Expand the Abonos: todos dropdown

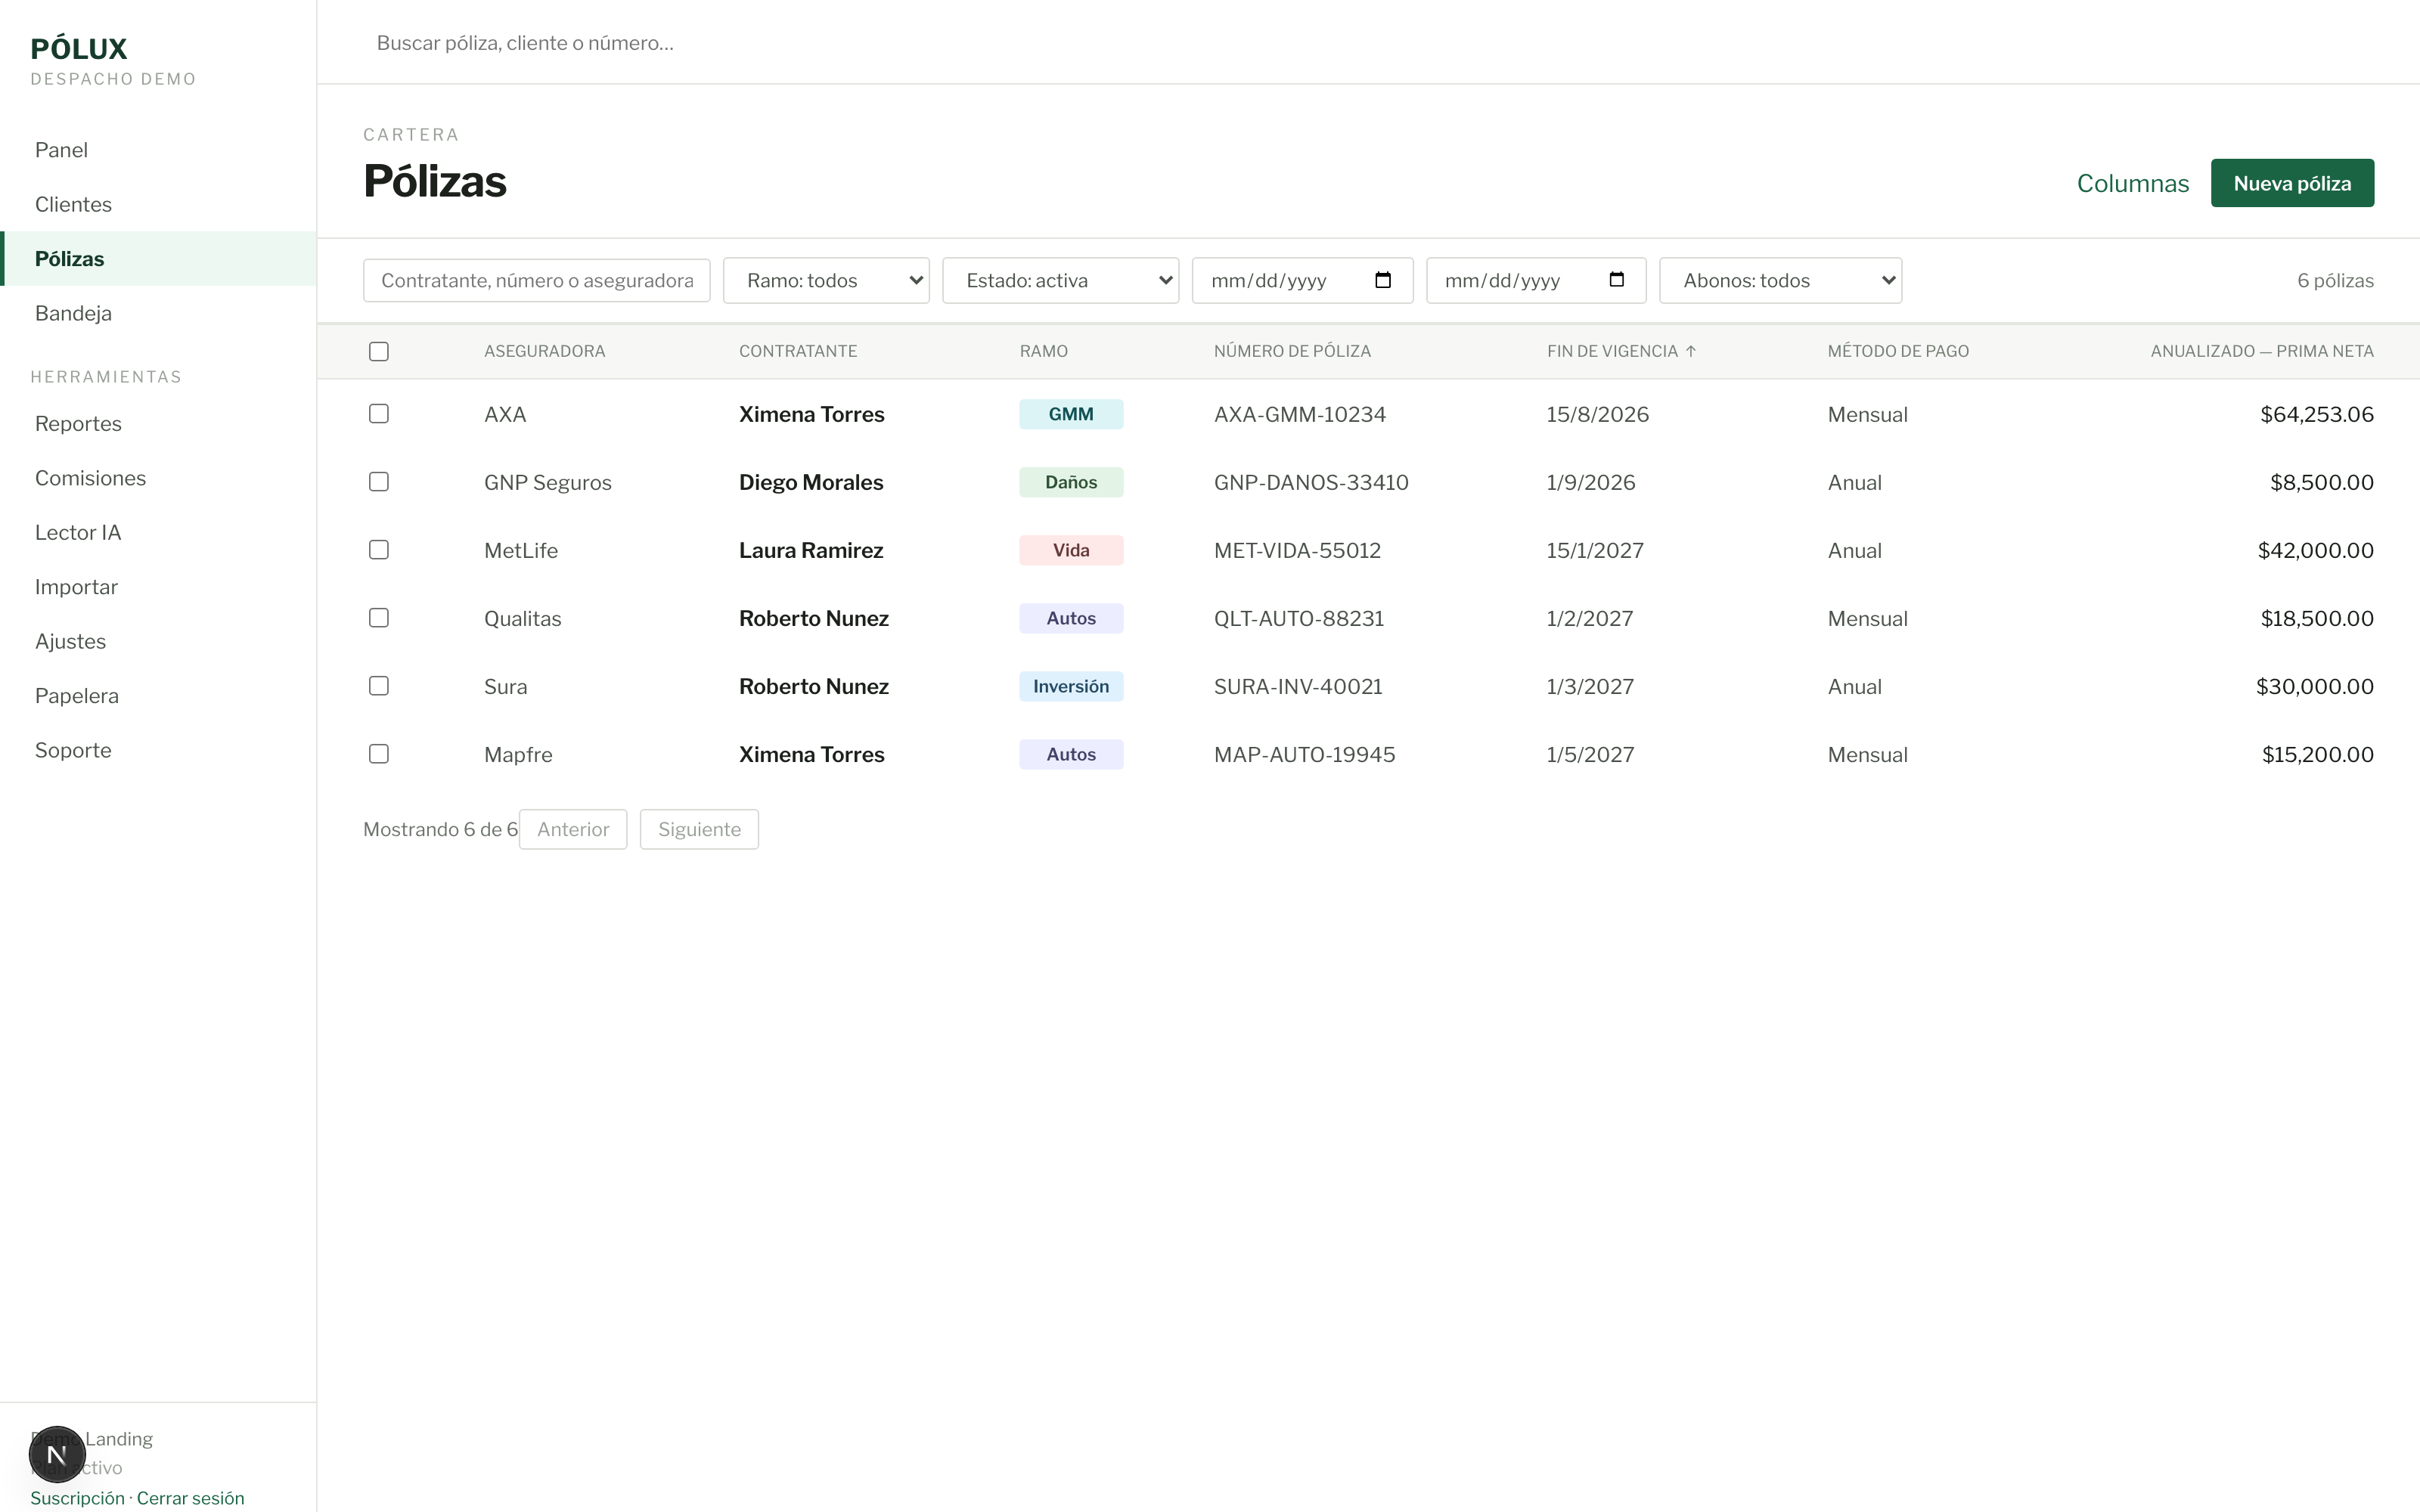(1780, 280)
